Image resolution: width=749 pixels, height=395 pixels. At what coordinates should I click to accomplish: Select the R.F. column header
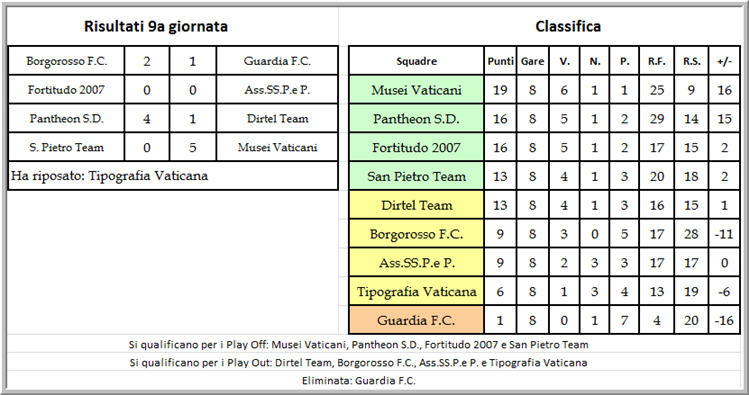pos(657,61)
